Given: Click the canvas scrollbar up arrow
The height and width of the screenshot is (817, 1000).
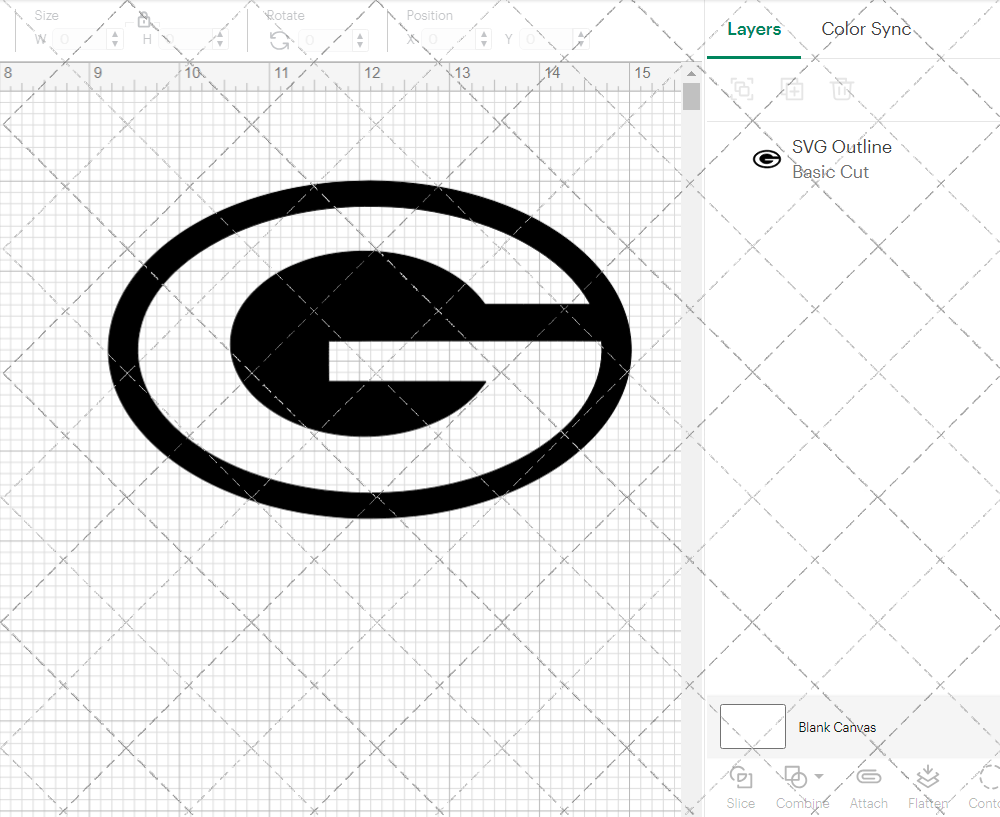Looking at the screenshot, I should (691, 73).
